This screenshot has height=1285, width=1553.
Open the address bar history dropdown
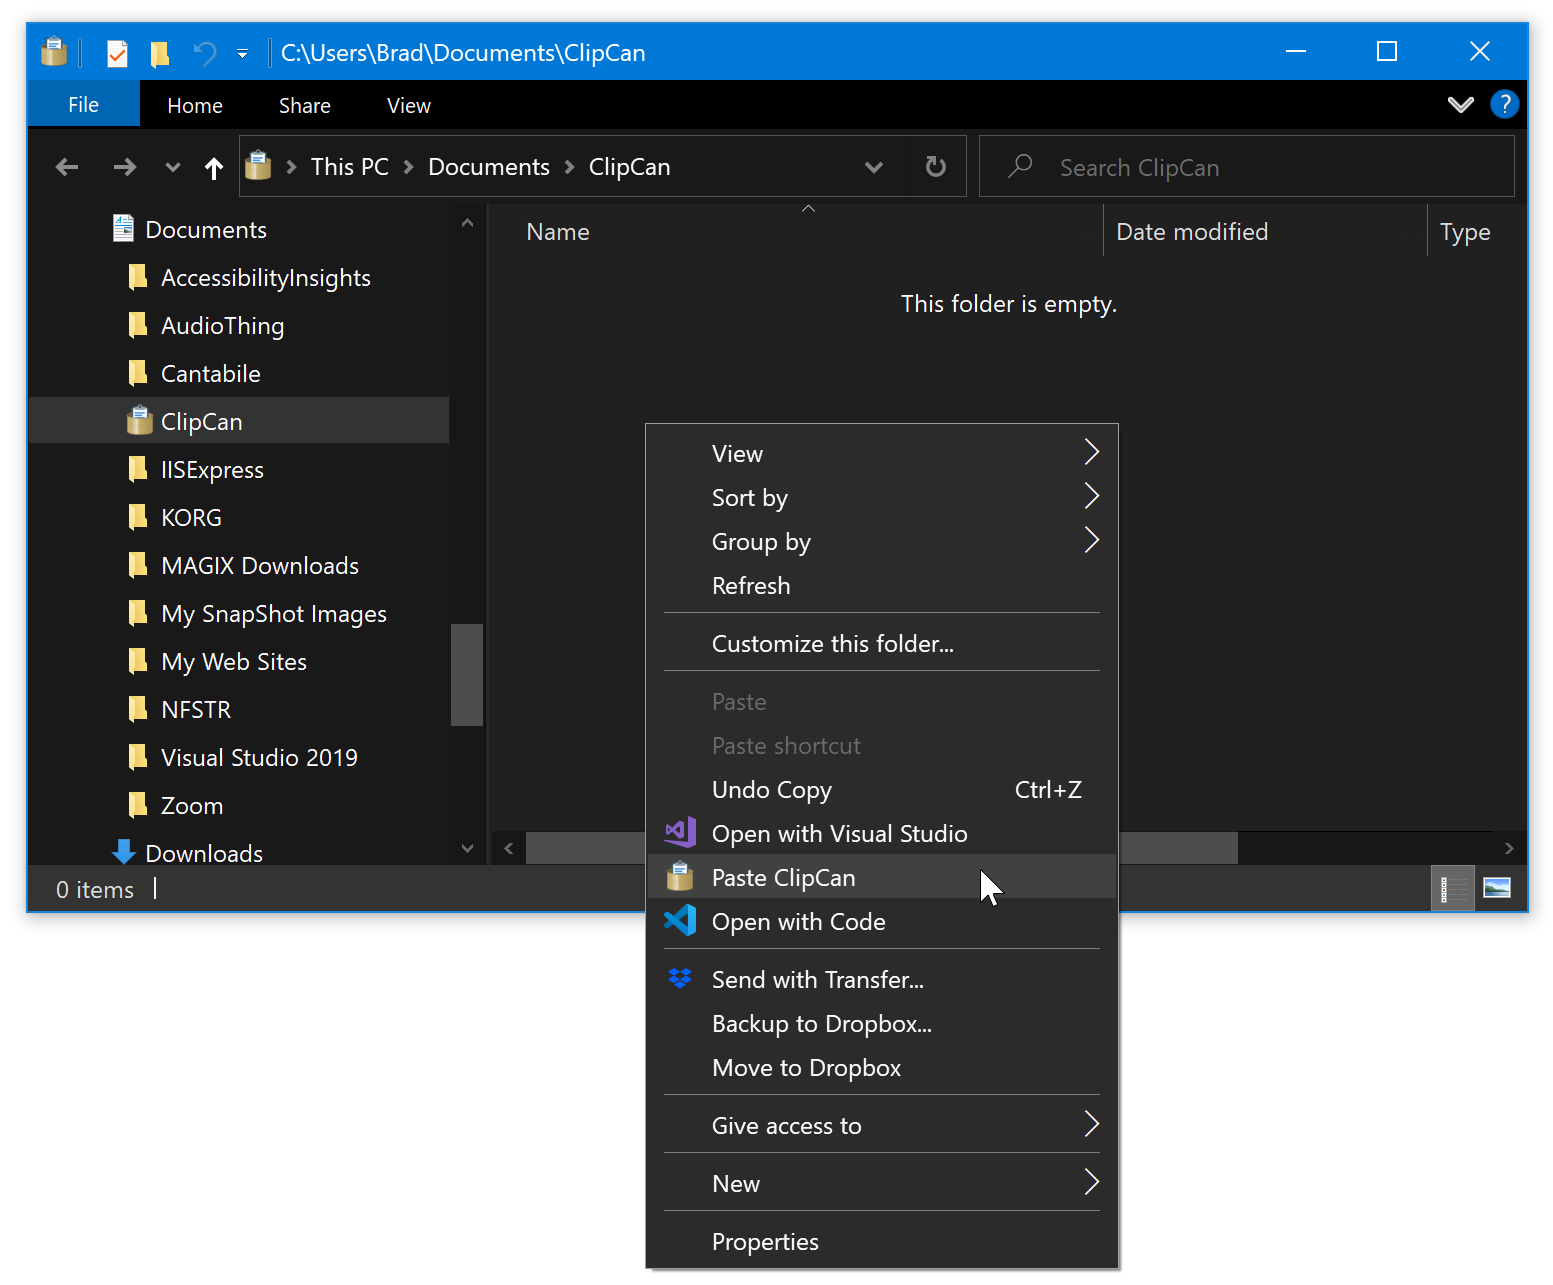pyautogui.click(x=873, y=167)
